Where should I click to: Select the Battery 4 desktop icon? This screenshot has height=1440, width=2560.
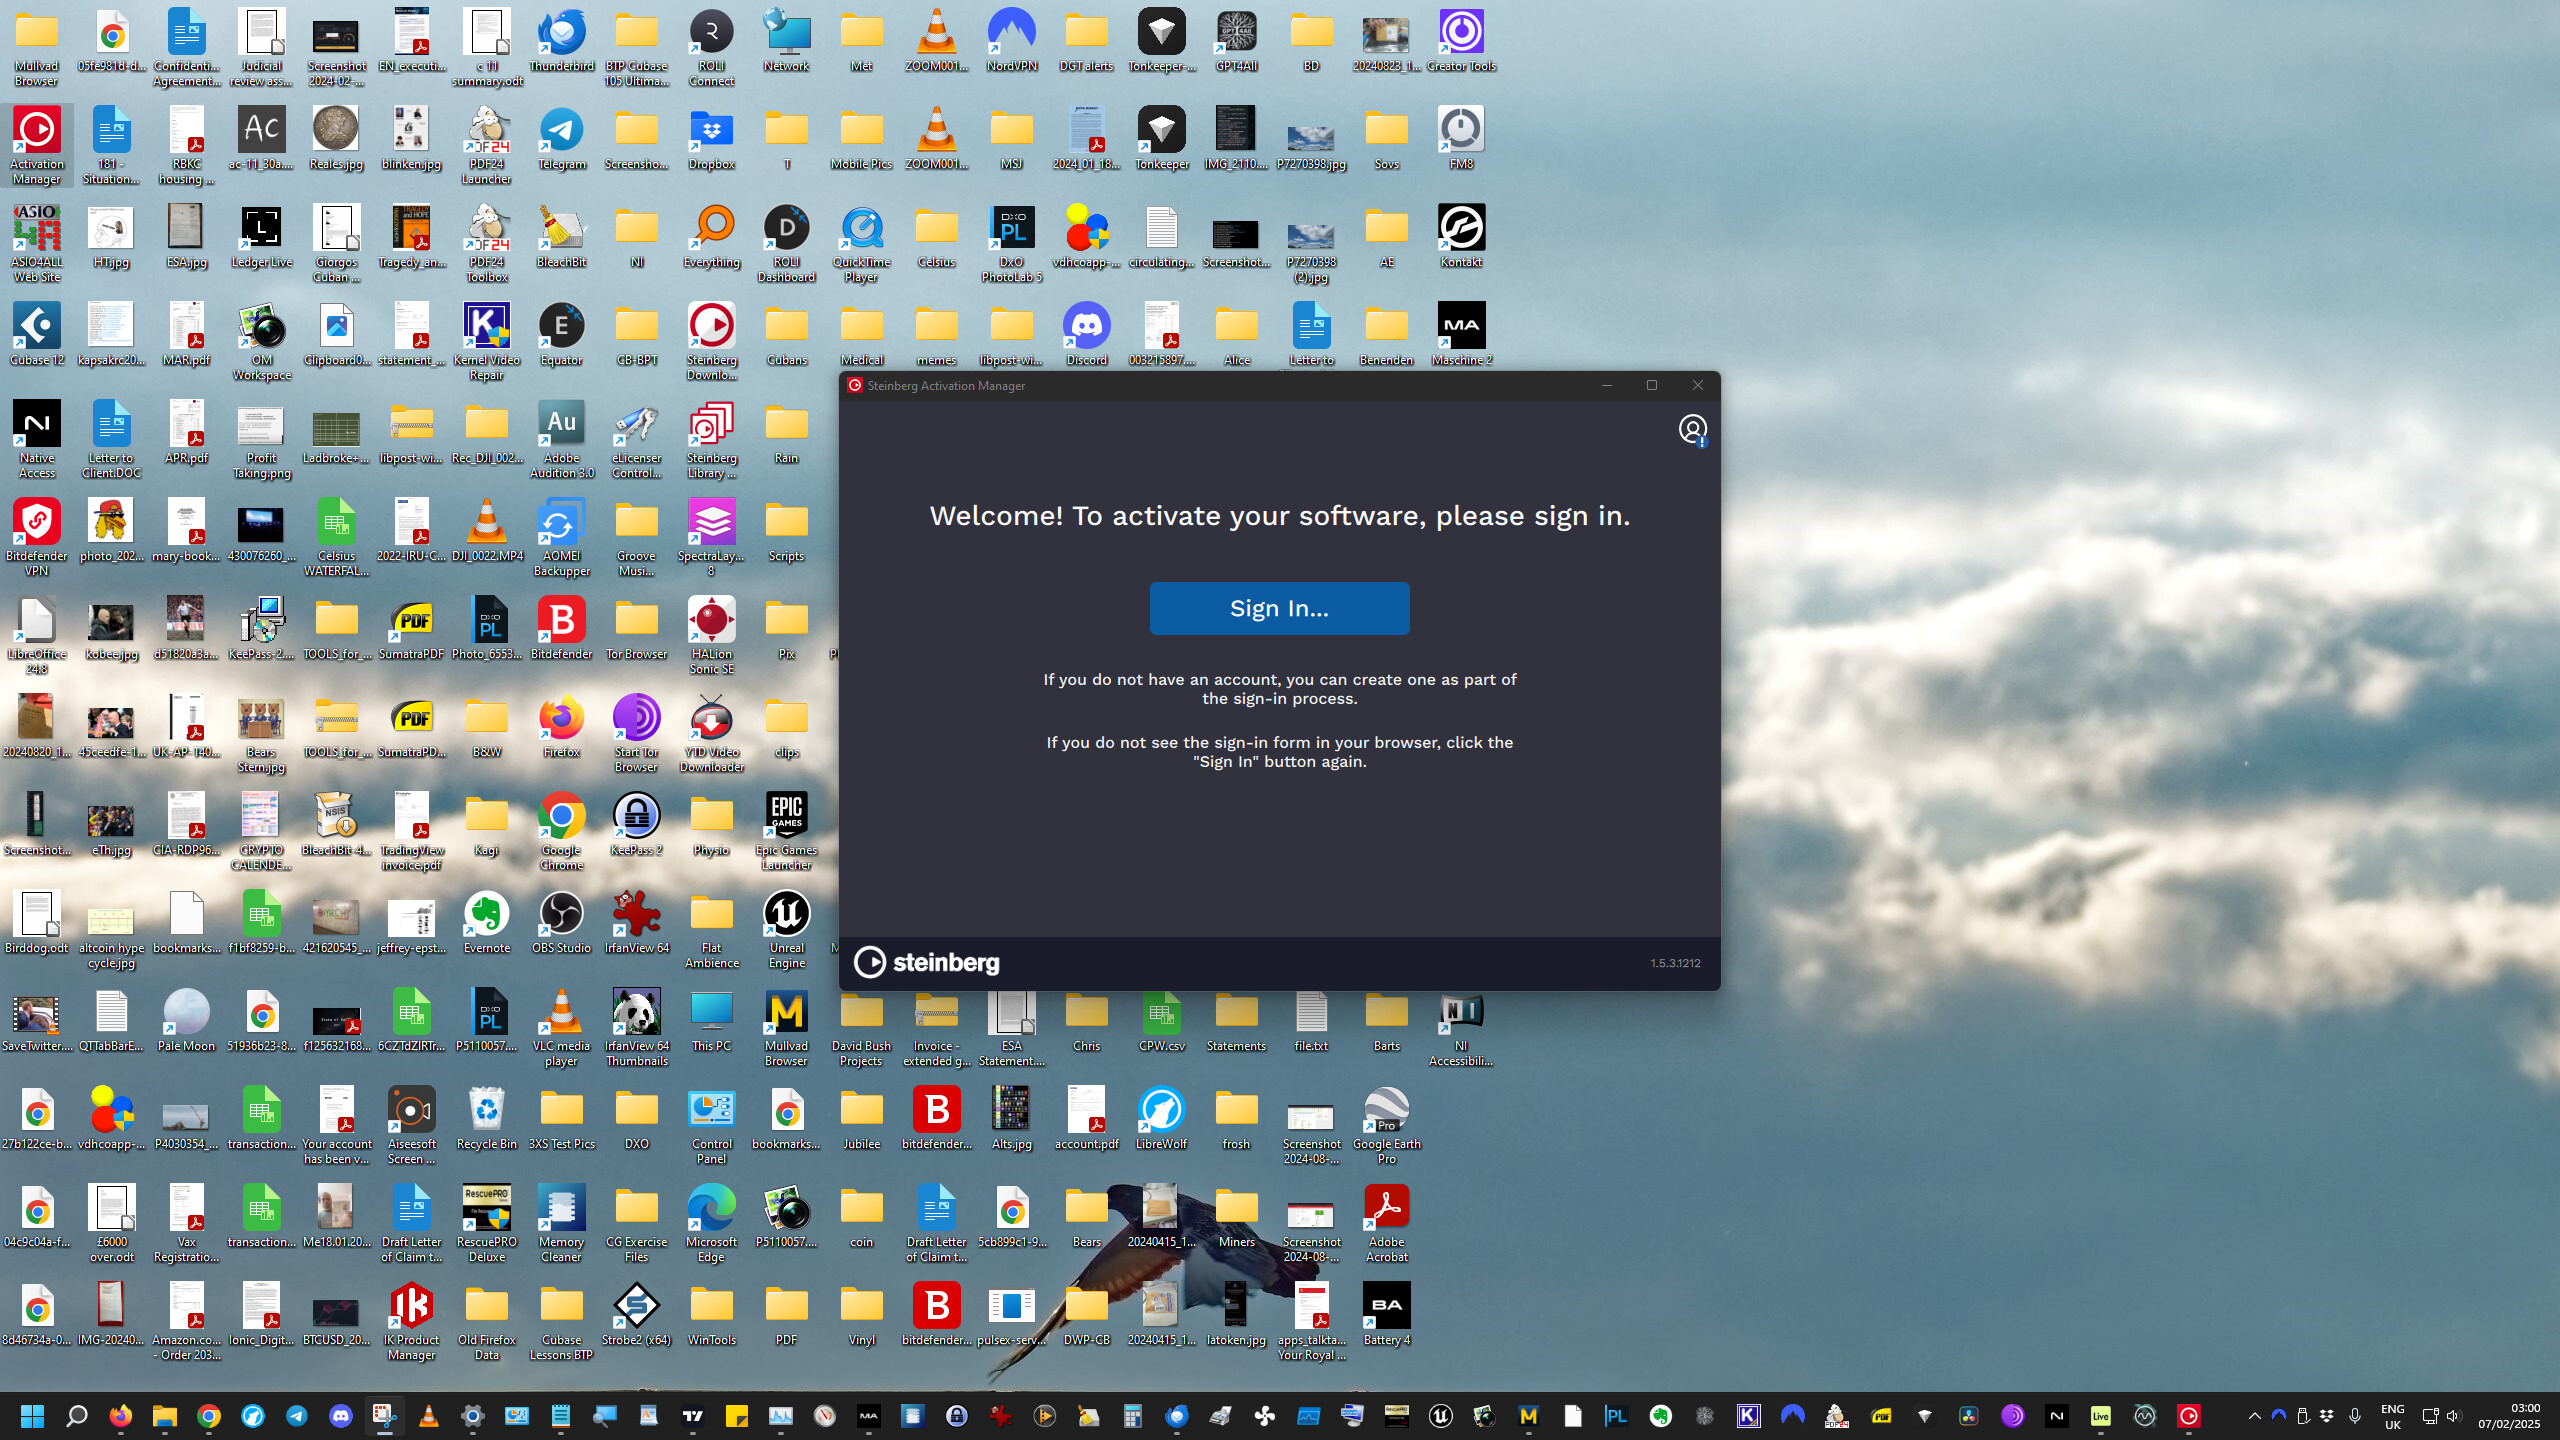[1387, 1315]
